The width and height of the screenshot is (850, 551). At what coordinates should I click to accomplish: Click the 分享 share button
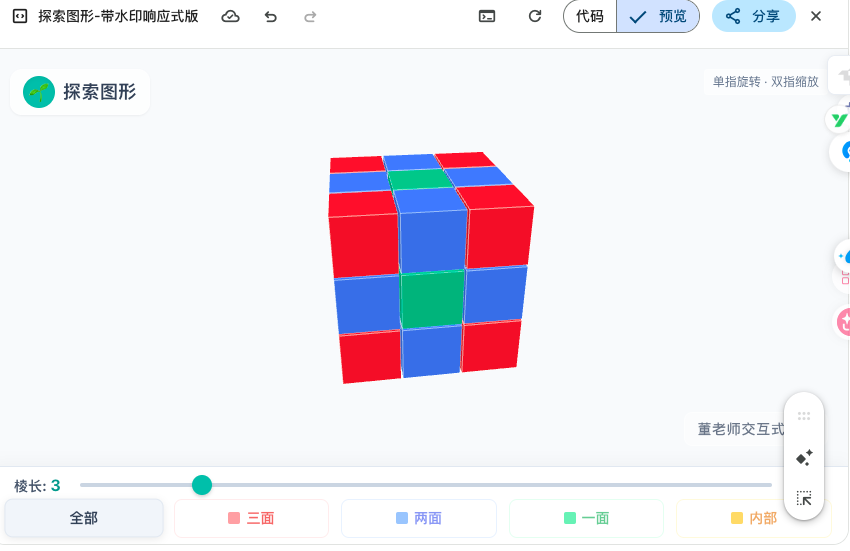click(x=753, y=16)
